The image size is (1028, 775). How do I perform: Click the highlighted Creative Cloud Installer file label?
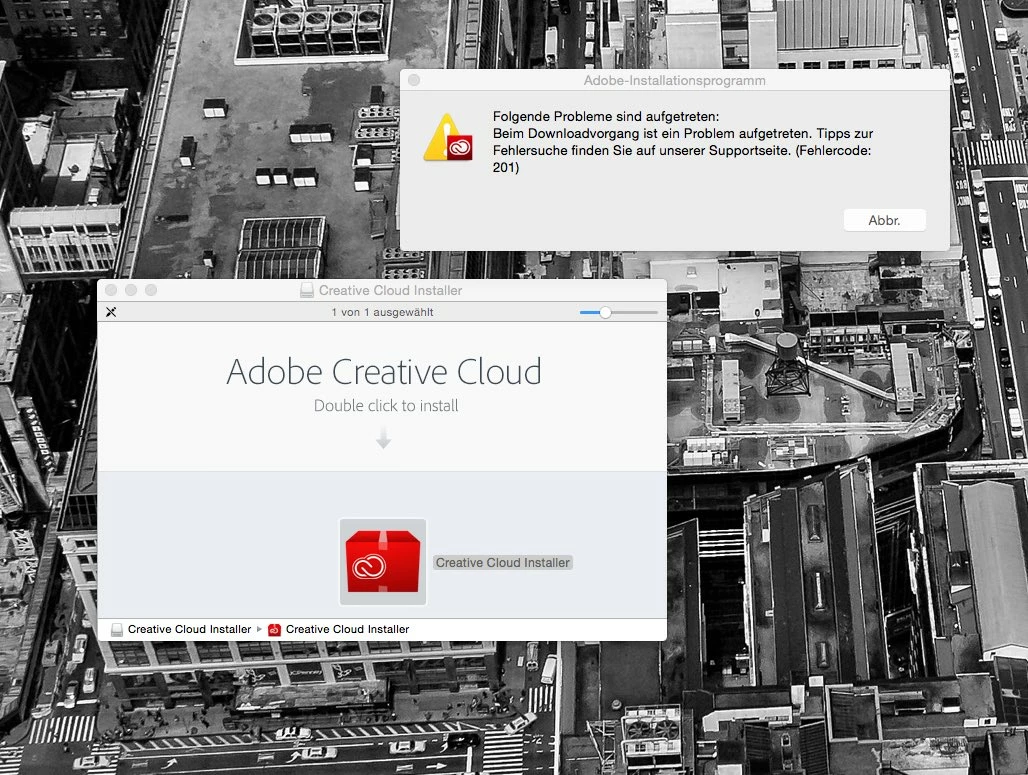(503, 563)
